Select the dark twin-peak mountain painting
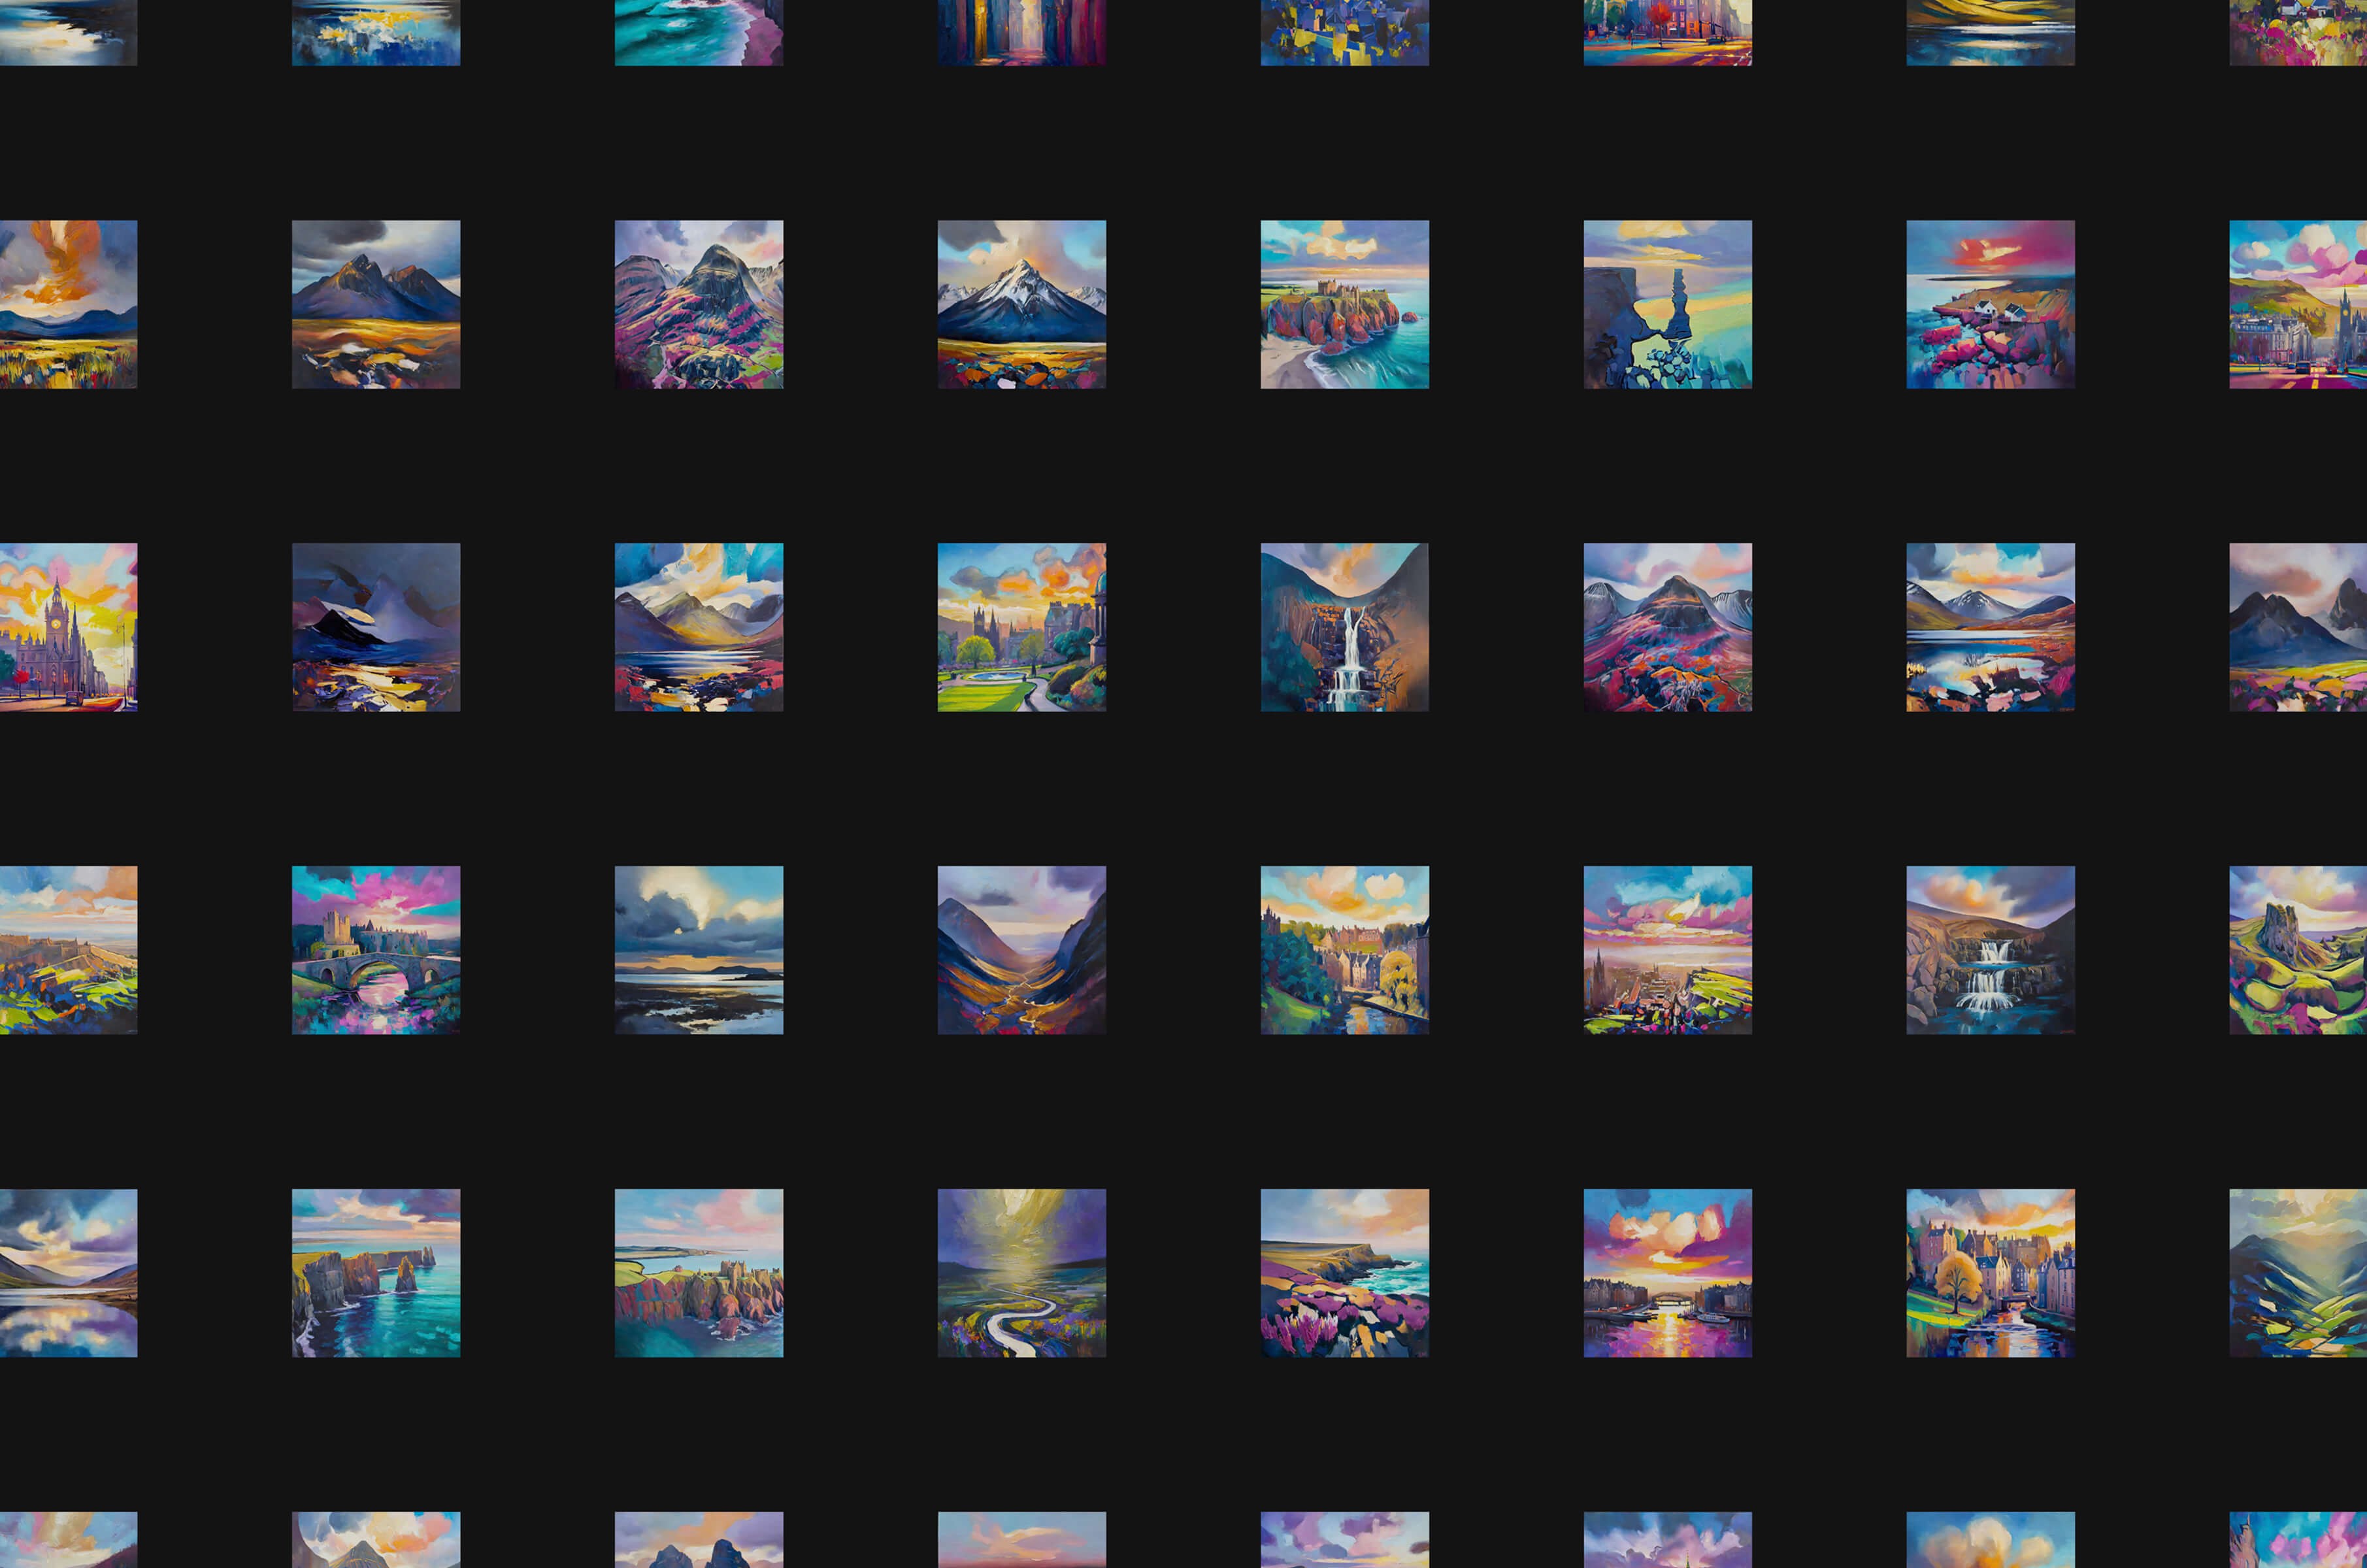The image size is (2367, 1568). pos(375,304)
